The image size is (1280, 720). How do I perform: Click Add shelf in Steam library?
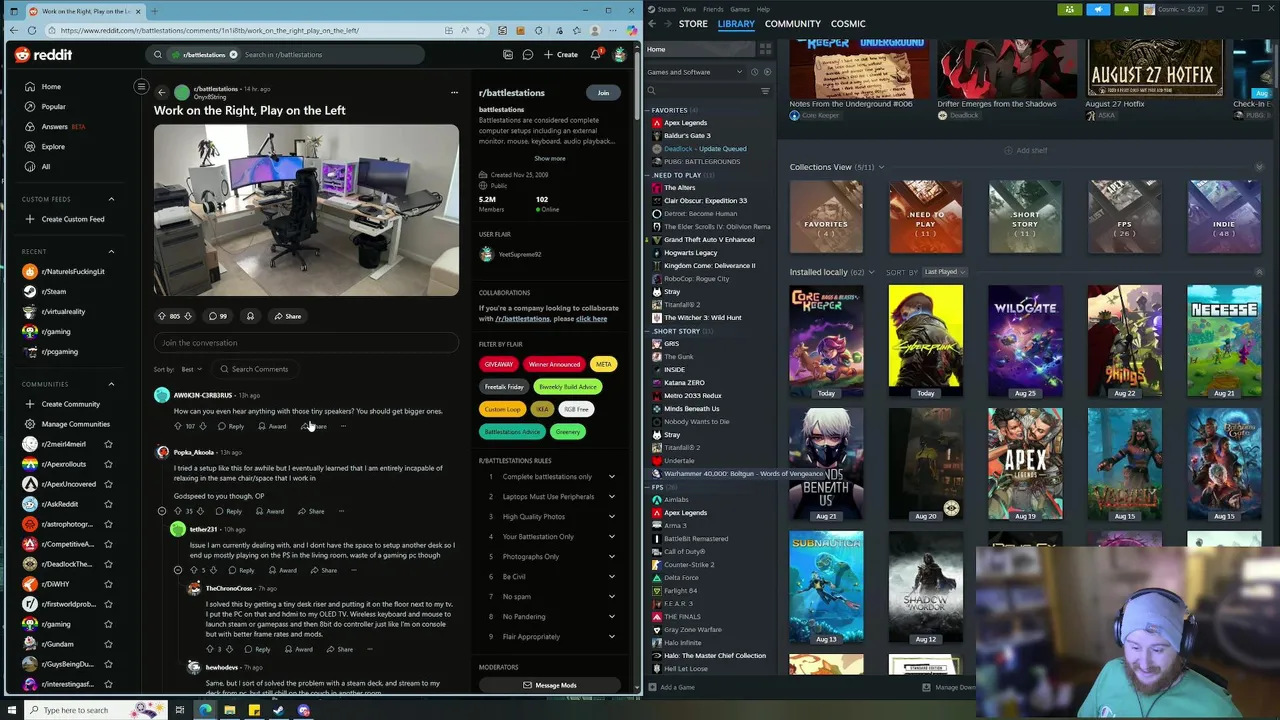click(1026, 151)
